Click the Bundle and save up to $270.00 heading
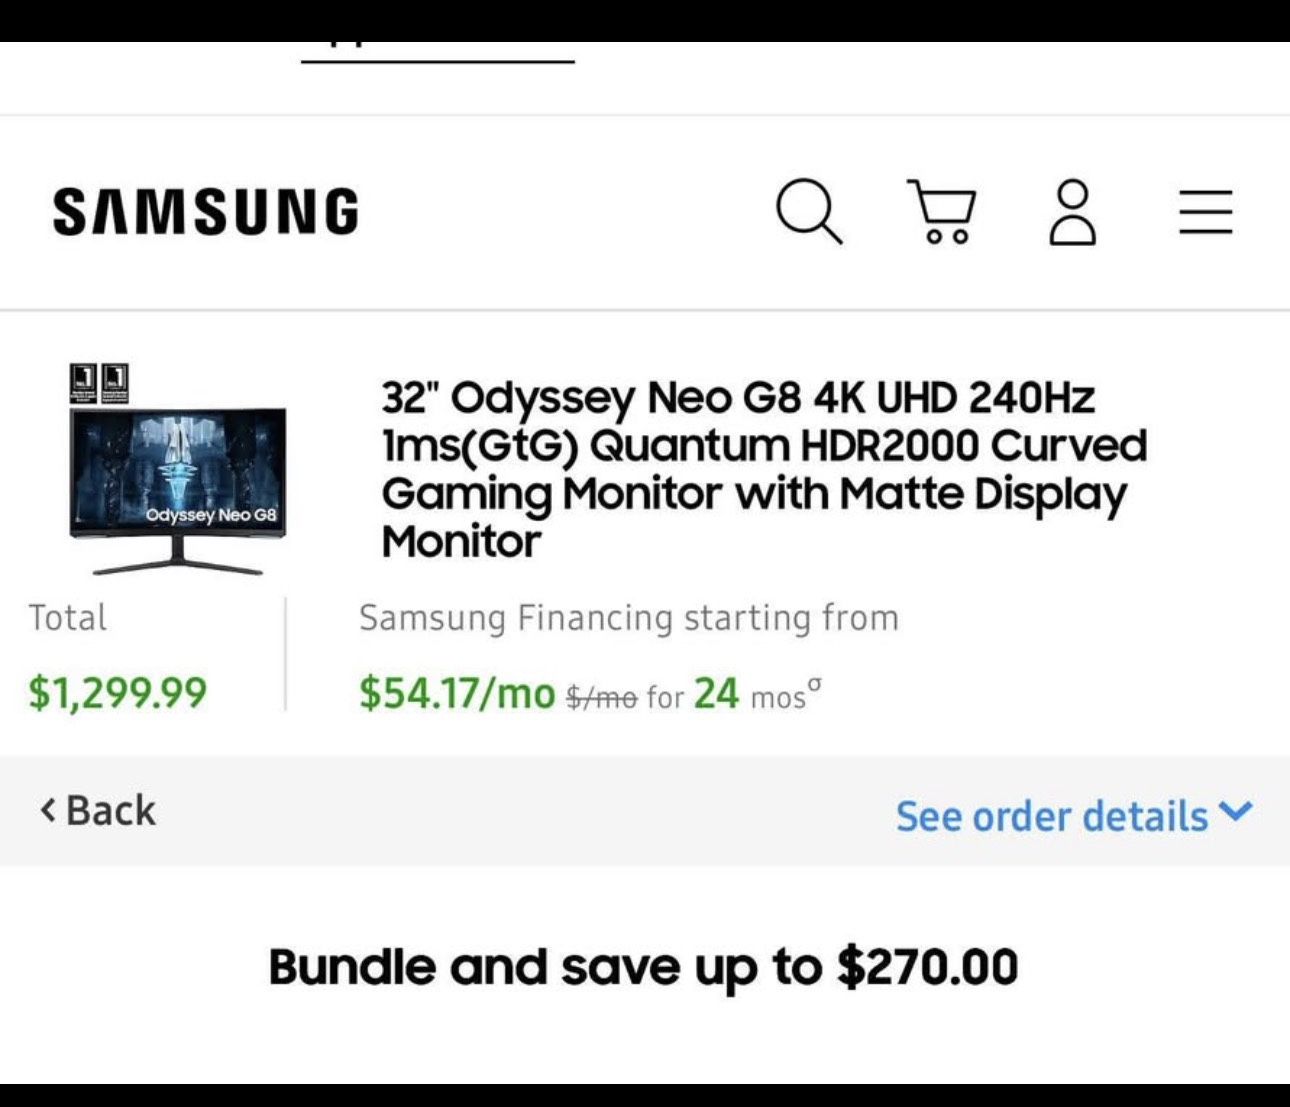Viewport: 1290px width, 1107px height. (643, 967)
